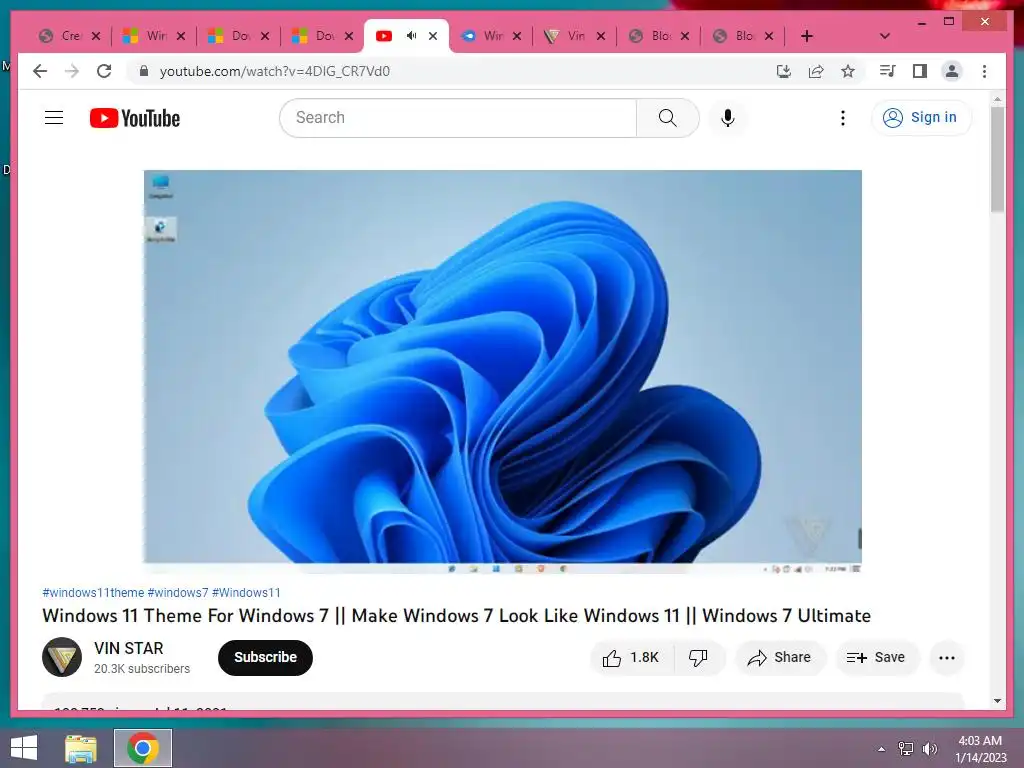Save the video to playlist
Viewport: 1024px width, 768px height.
pyautogui.click(x=876, y=658)
